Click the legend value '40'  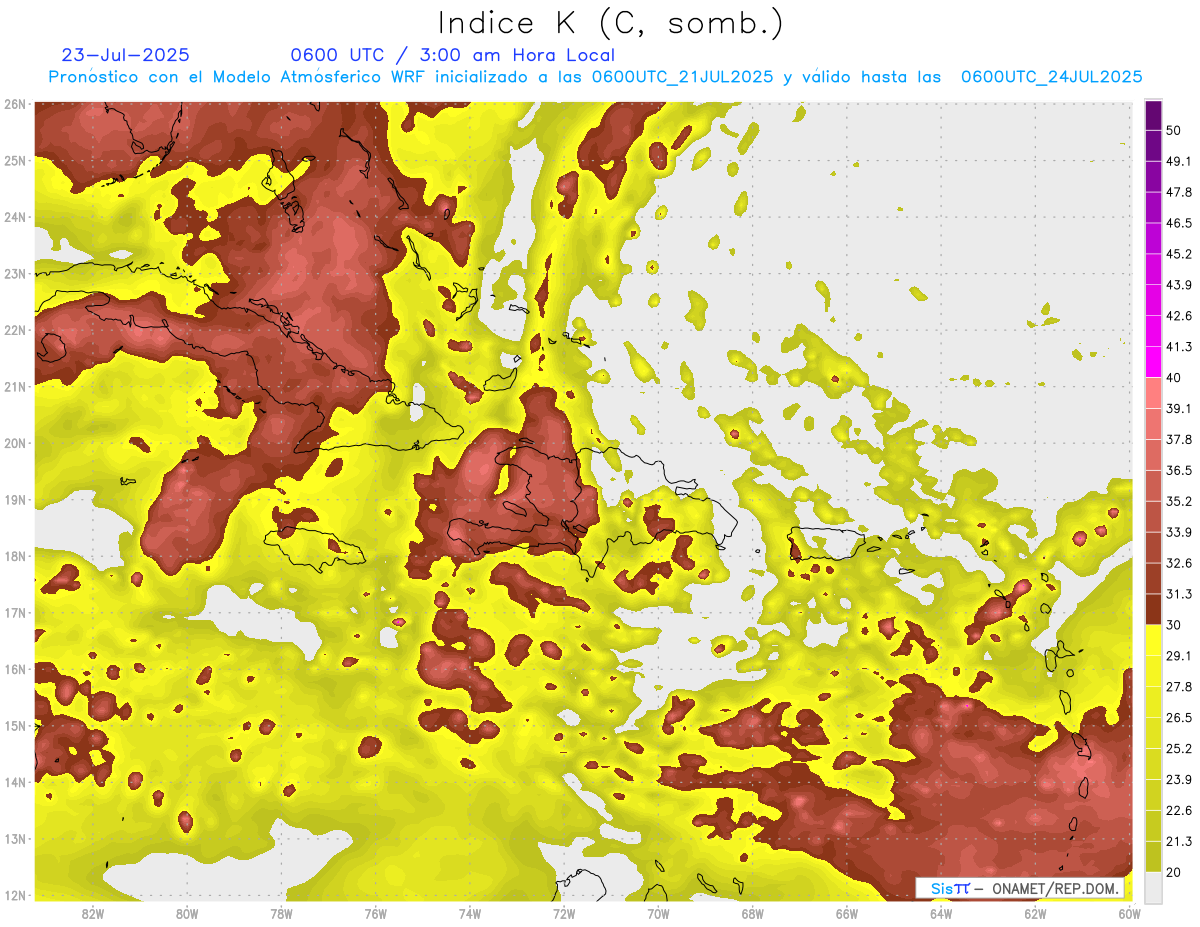(x=1173, y=377)
